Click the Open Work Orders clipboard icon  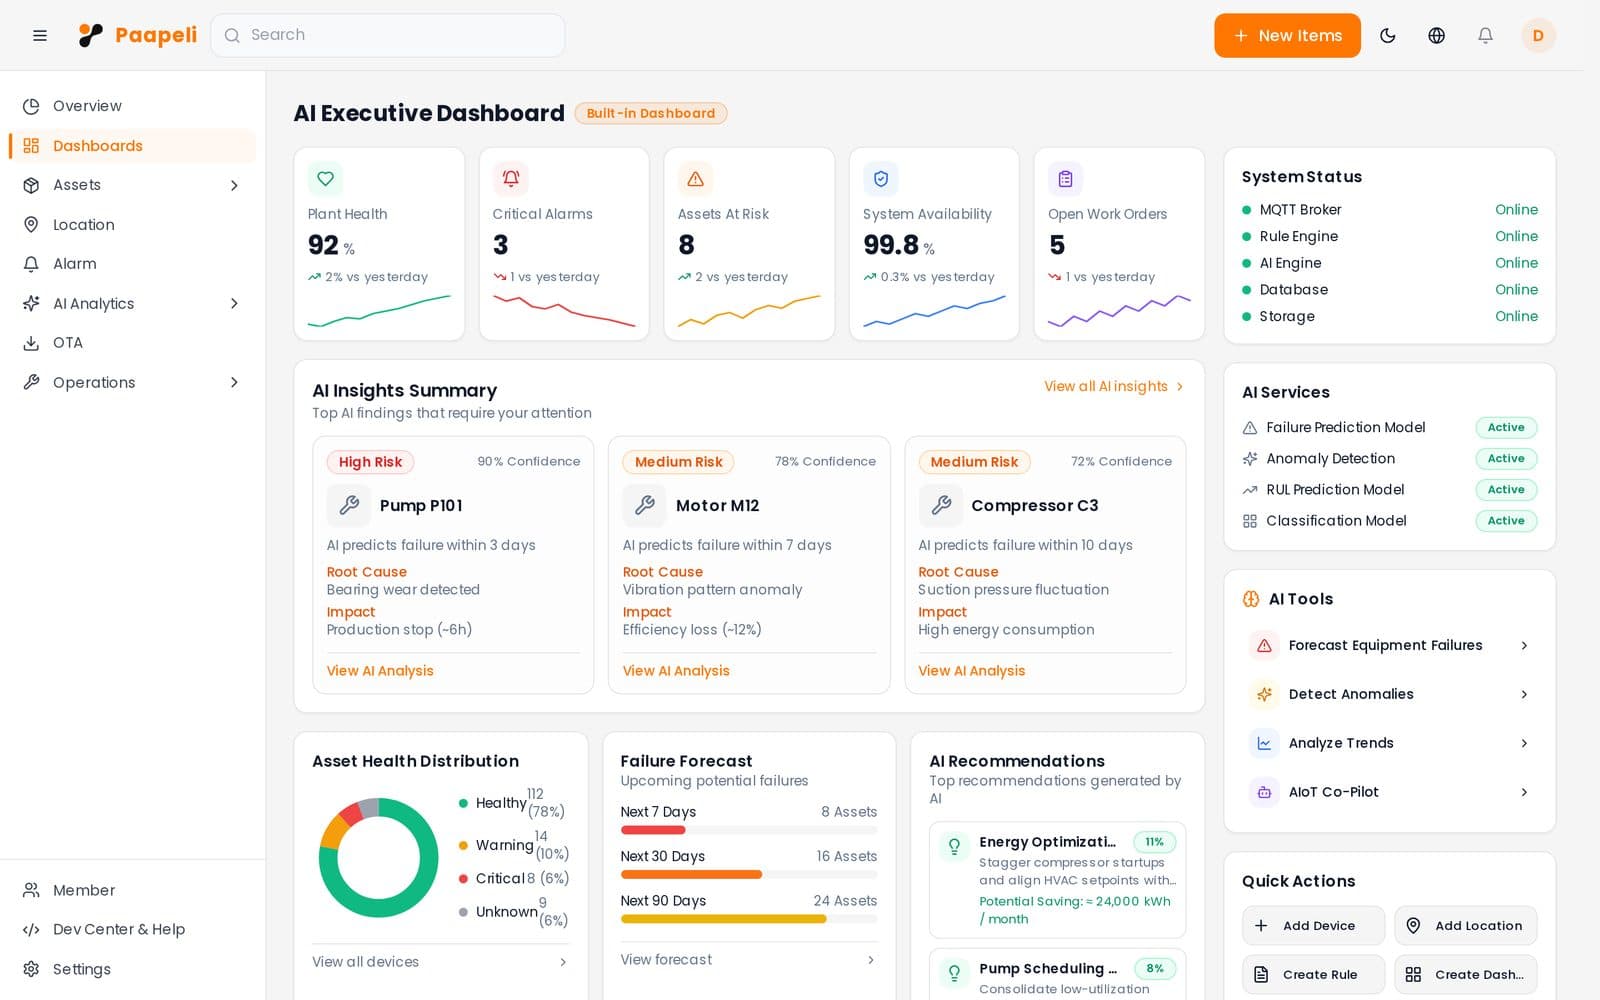(1066, 179)
